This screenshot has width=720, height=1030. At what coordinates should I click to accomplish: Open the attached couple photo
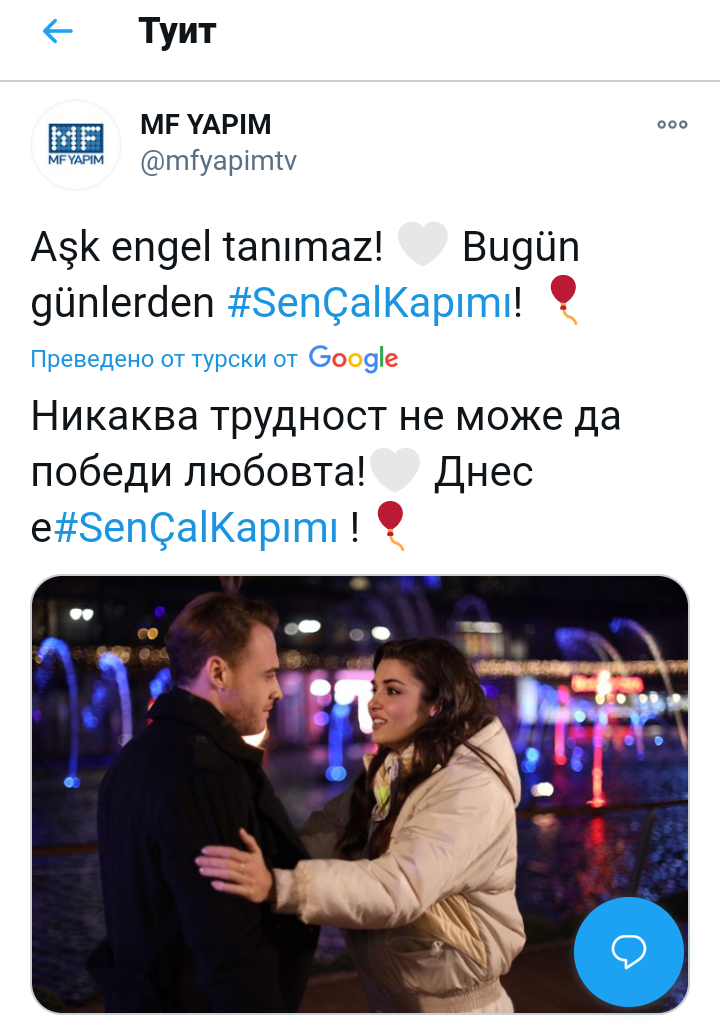[360, 794]
